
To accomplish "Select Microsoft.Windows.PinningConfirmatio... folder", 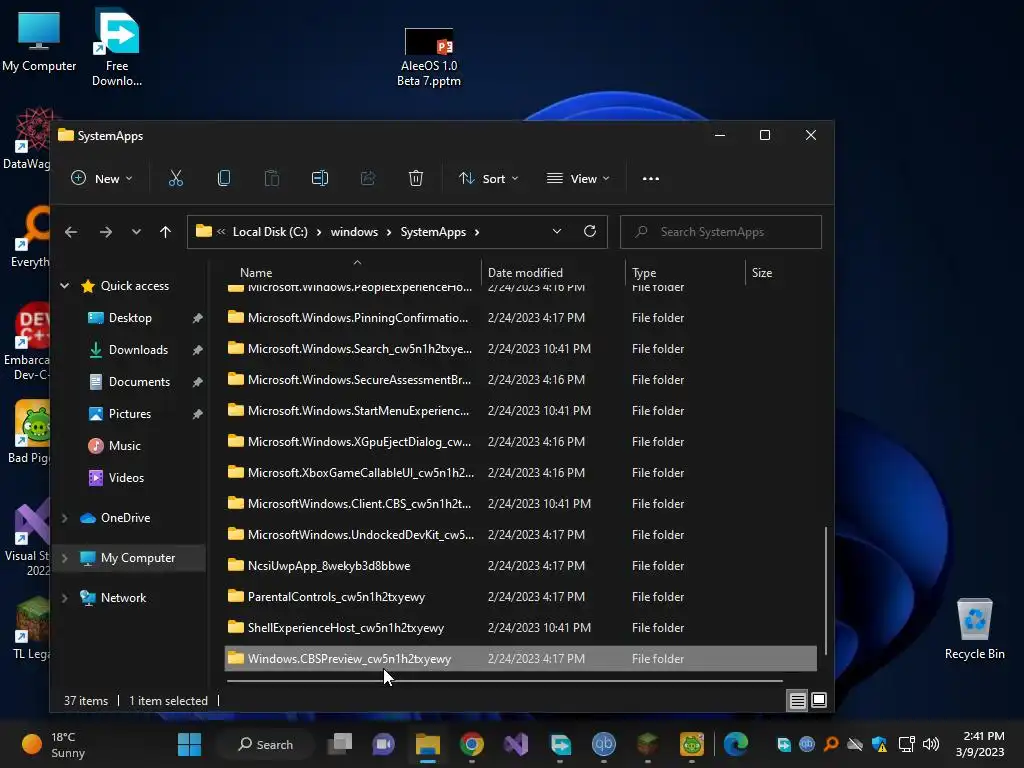I will (521, 318).
